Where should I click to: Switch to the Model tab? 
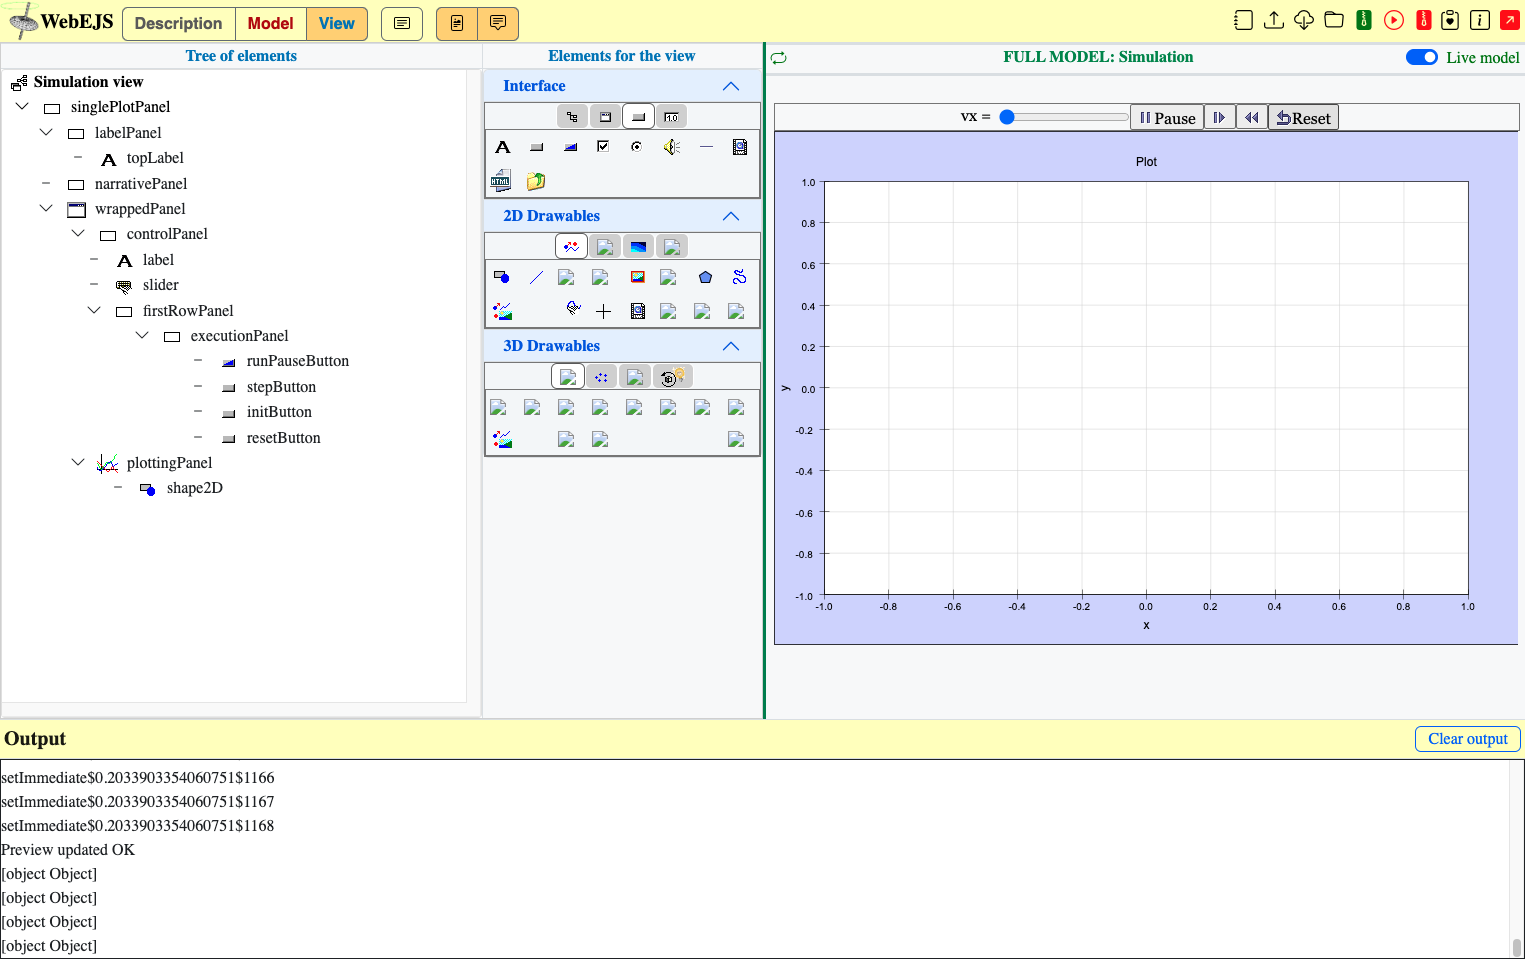pyautogui.click(x=271, y=23)
